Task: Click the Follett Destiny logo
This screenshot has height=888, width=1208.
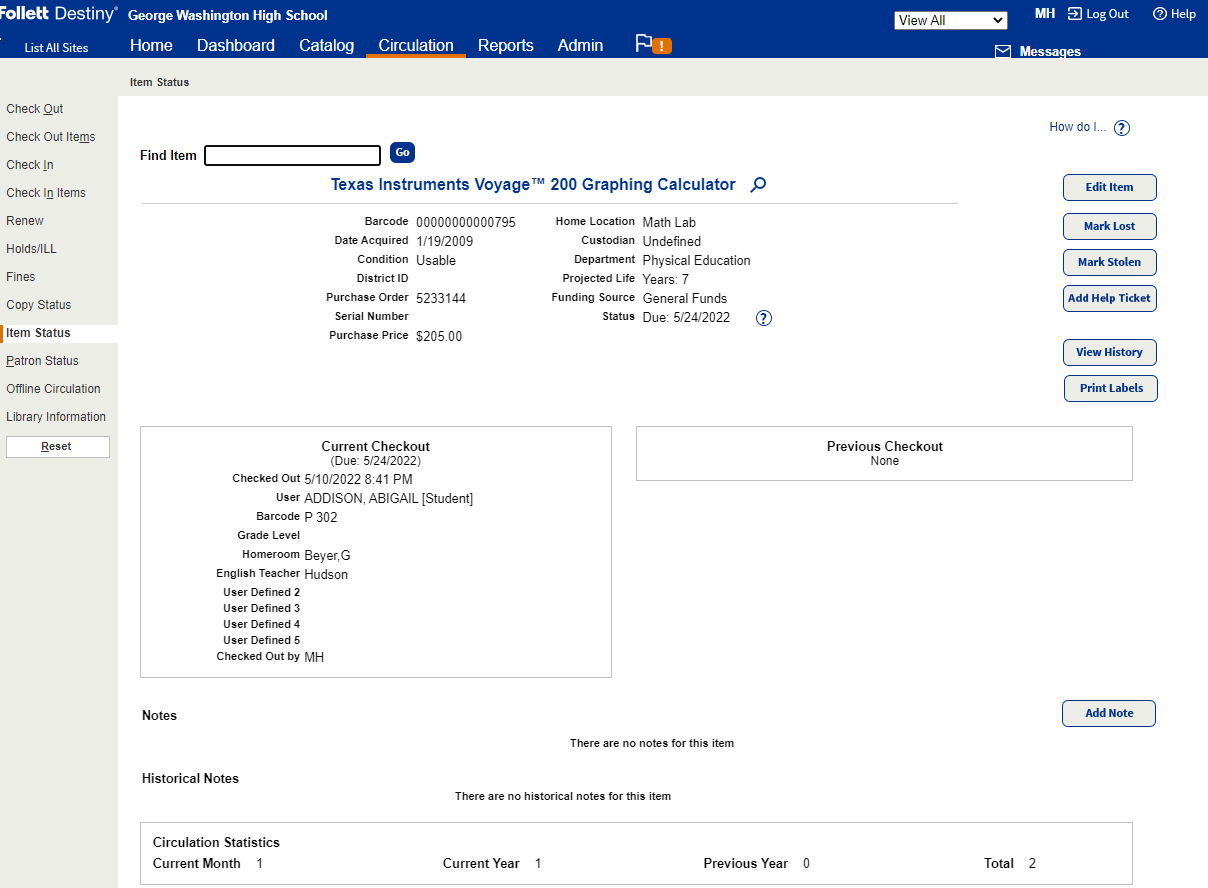Action: pos(55,13)
